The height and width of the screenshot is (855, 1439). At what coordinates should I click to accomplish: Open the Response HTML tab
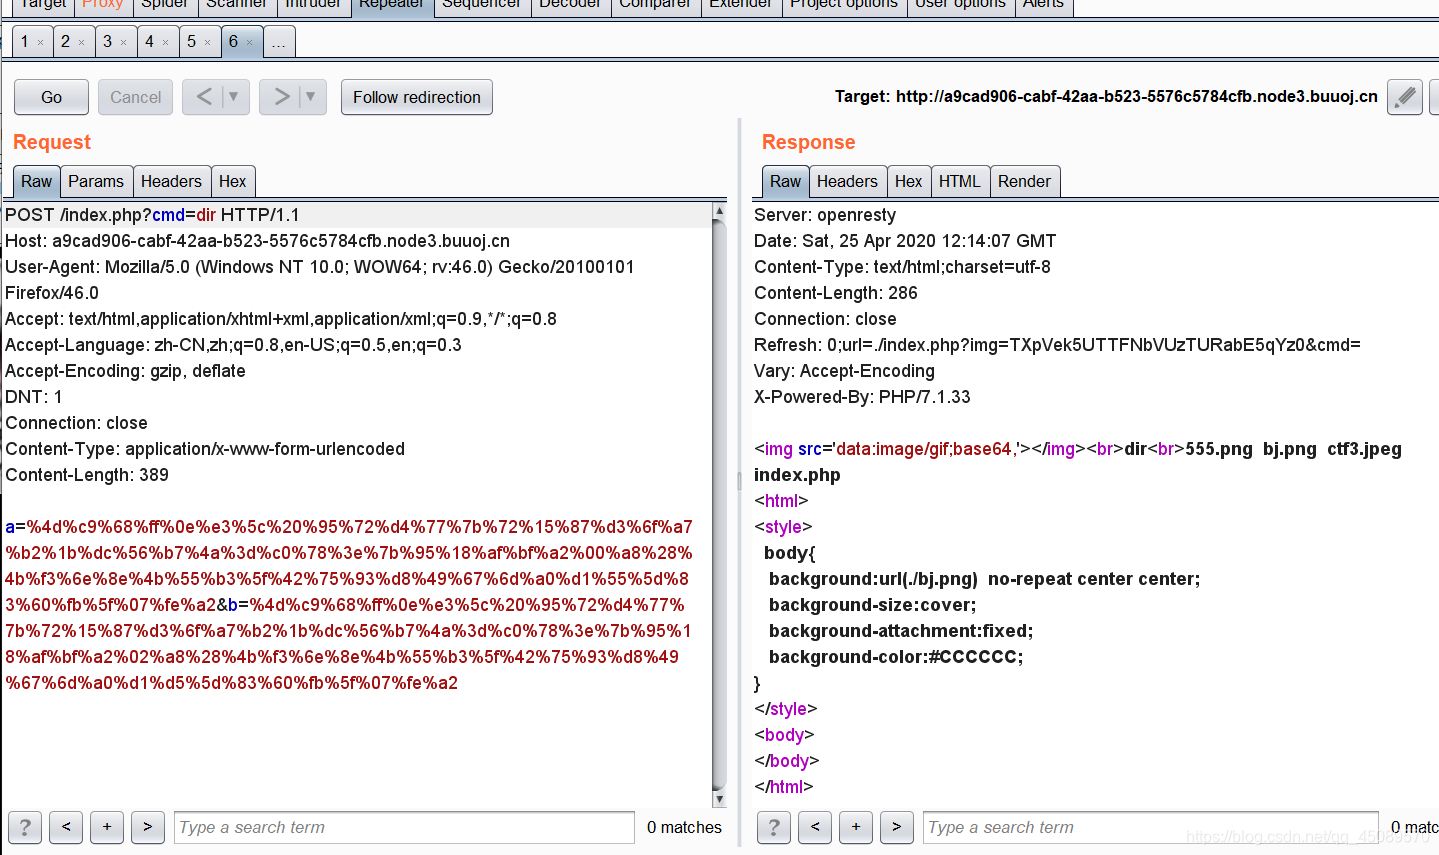pos(960,181)
